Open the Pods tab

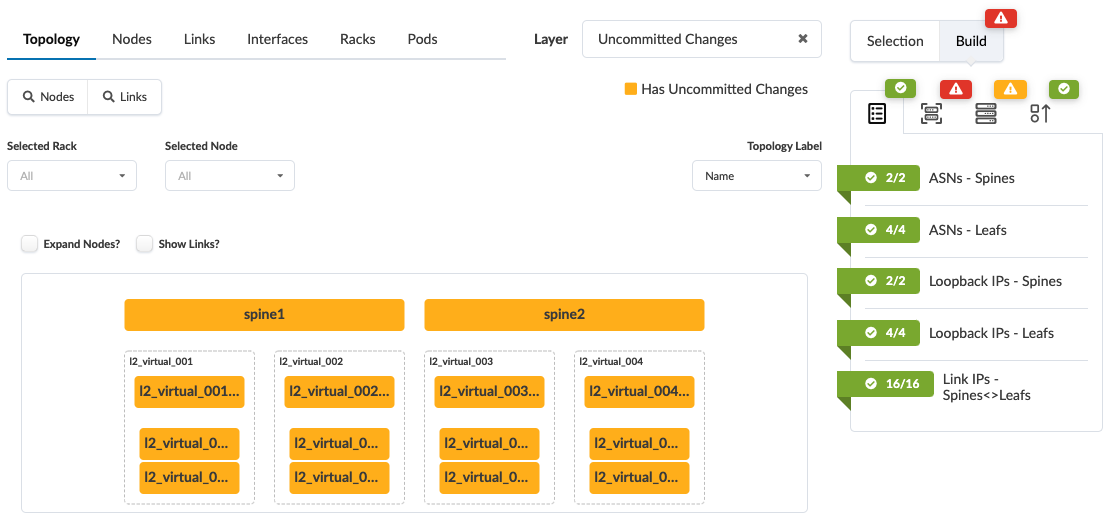[422, 39]
